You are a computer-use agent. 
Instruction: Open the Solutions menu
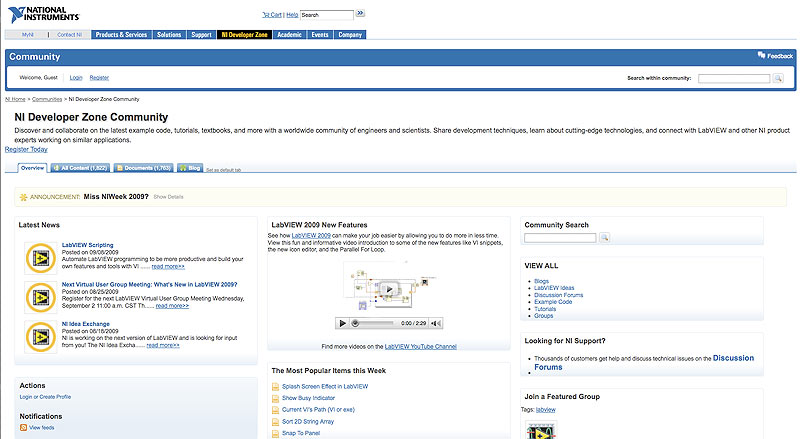coord(169,35)
